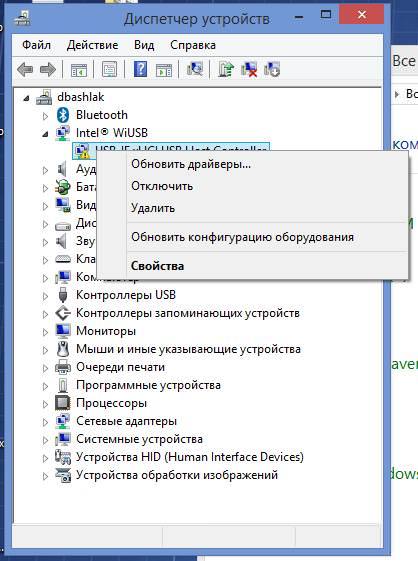Image resolution: width=418 pixels, height=561 pixels.
Task: Select the root node dbashlak
Action: (81, 97)
